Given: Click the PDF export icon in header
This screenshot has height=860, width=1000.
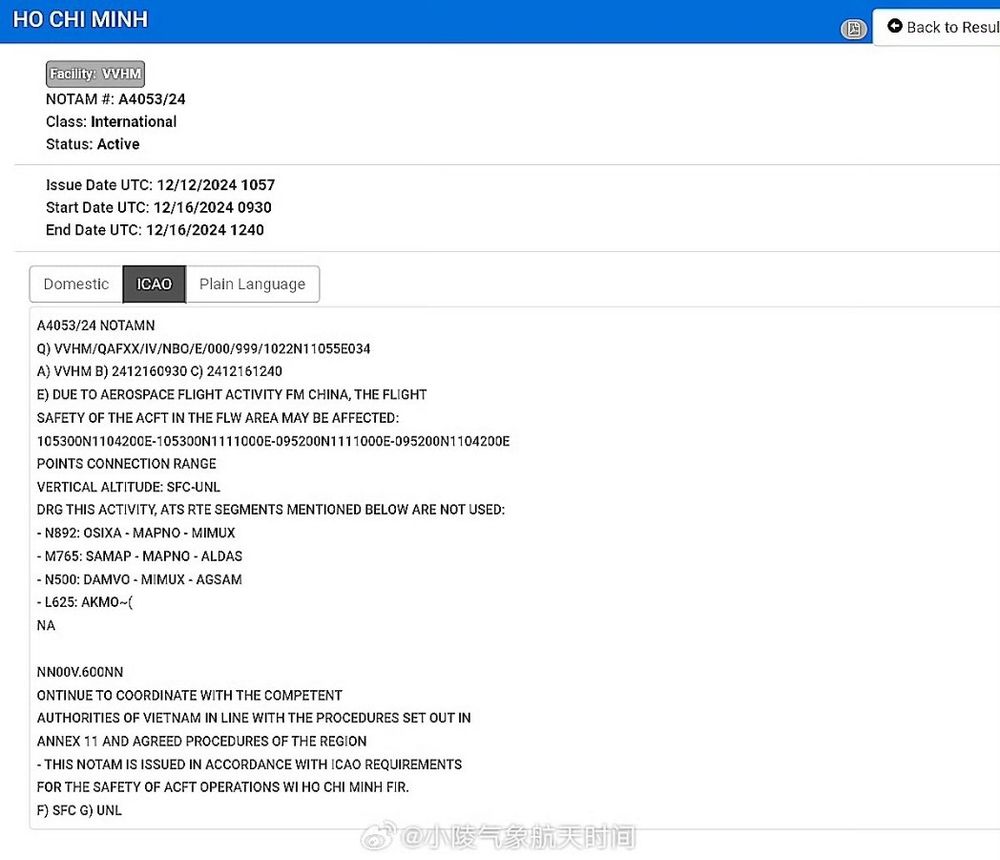Looking at the screenshot, I should tap(853, 29).
